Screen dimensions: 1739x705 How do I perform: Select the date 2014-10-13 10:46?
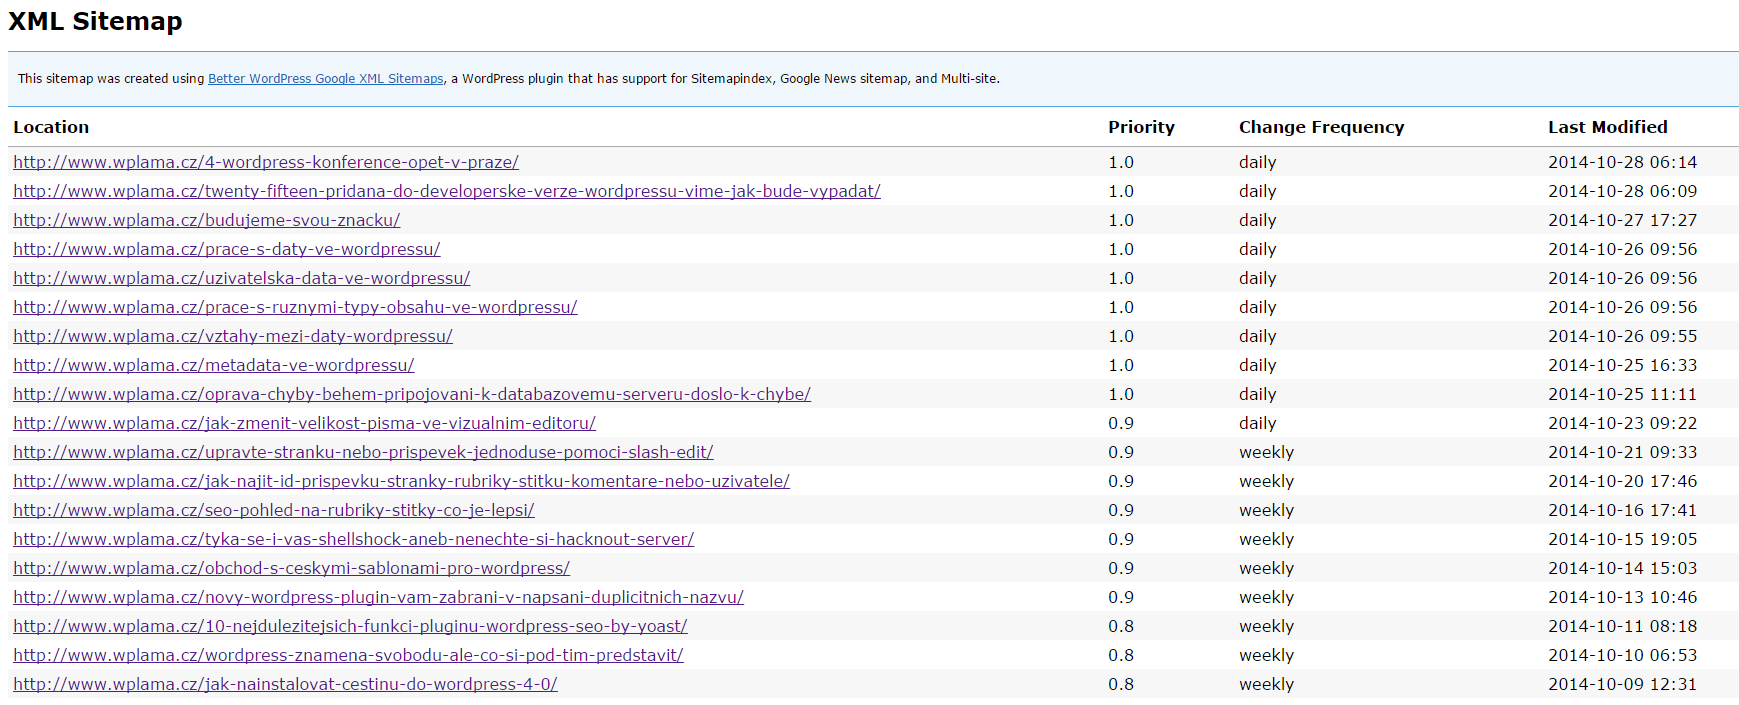1623,597
